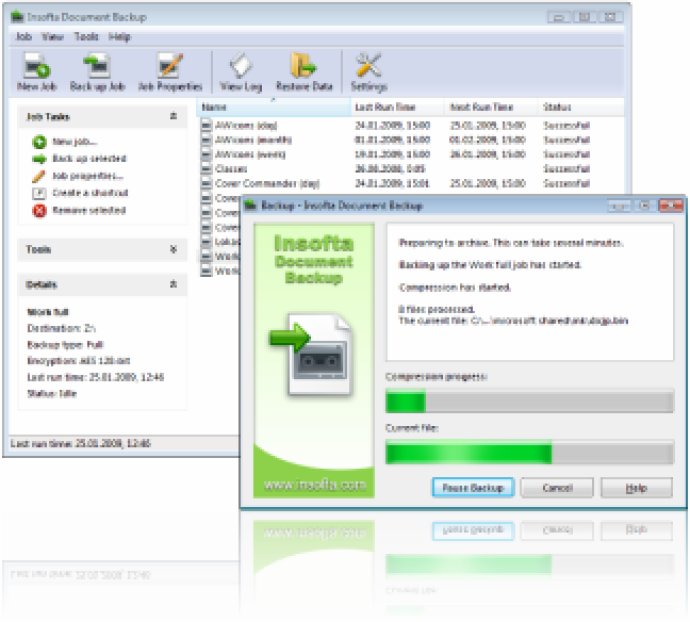Click the Back up selected link
Image resolution: width=690 pixels, height=622 pixels.
(89, 158)
